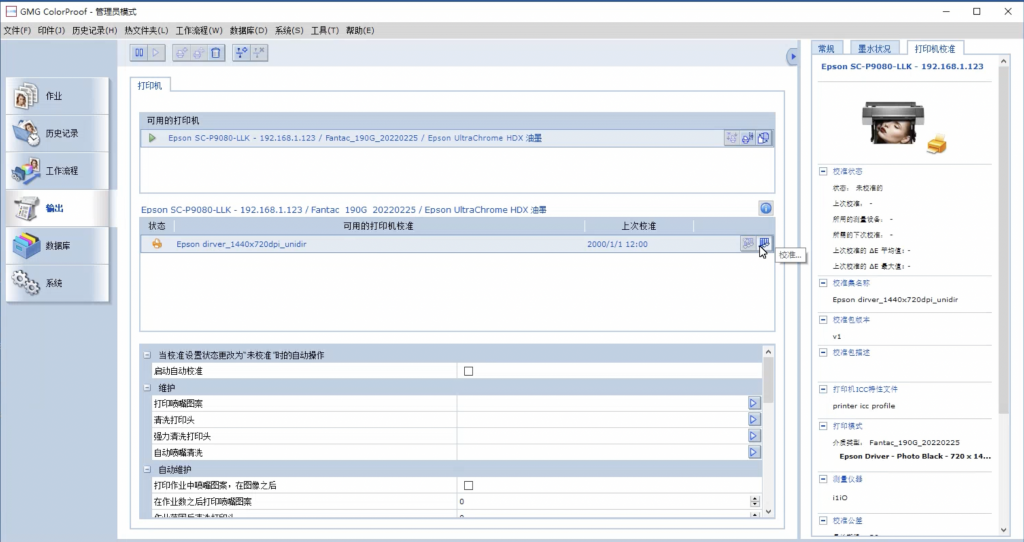Screen dimensions: 1024x542
Task: Run 自动喷嘴清洗 with its arrow button
Action: (753, 453)
